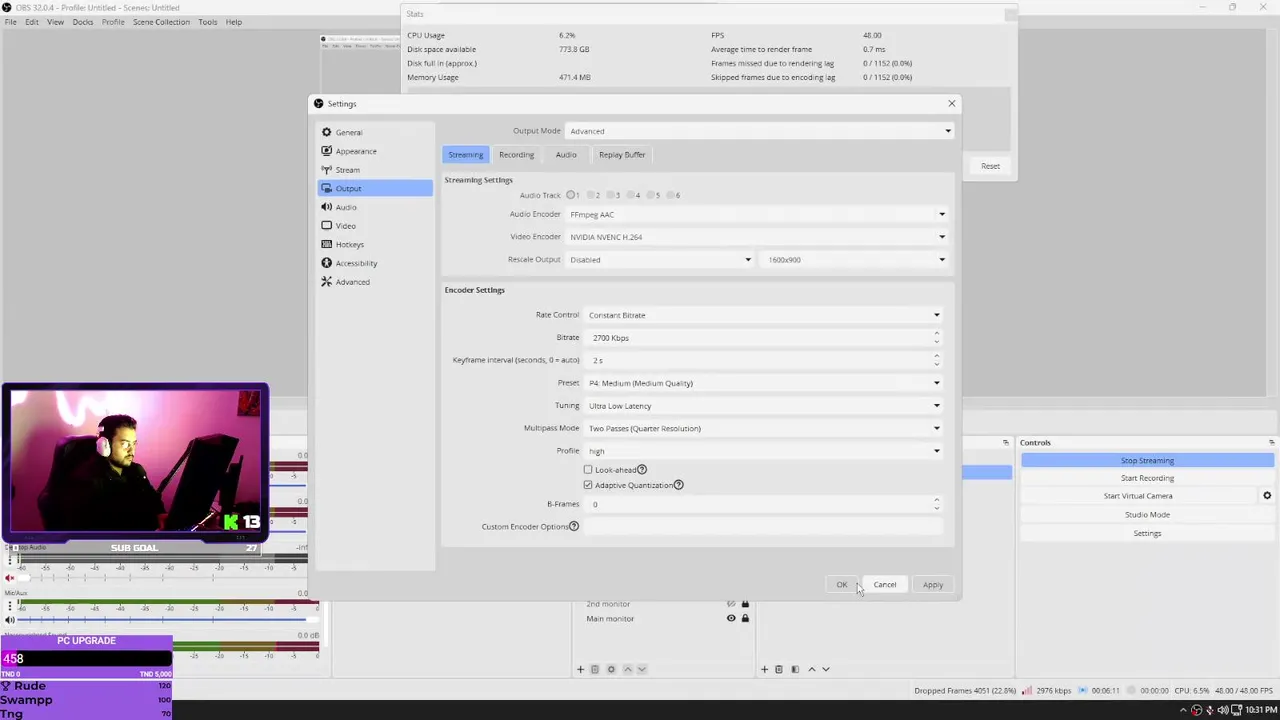Click OK in the Settings dialog
The image size is (1280, 720).
pos(842,585)
